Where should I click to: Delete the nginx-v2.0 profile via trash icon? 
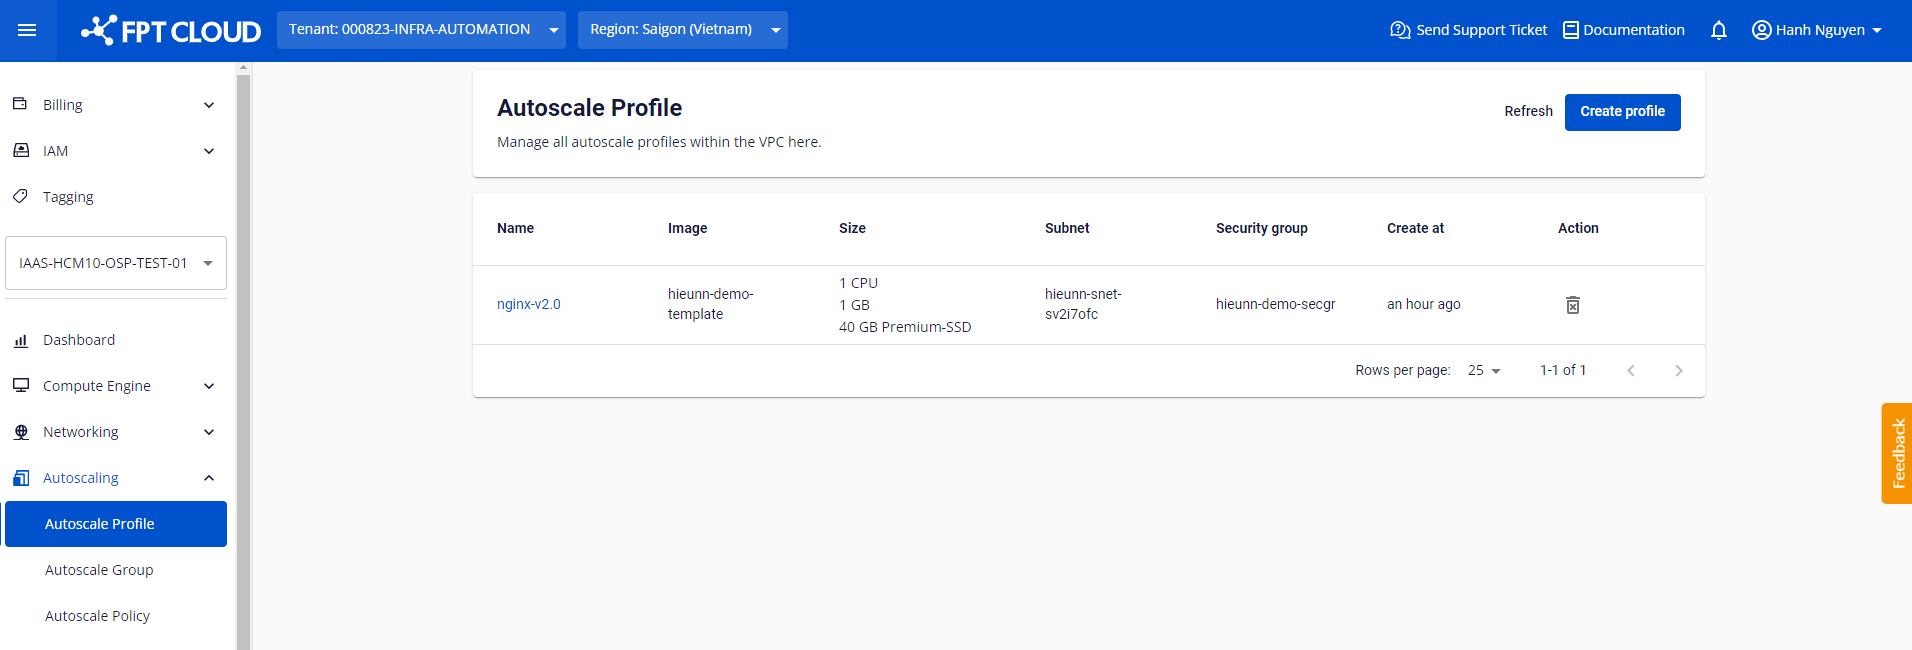[x=1572, y=305]
